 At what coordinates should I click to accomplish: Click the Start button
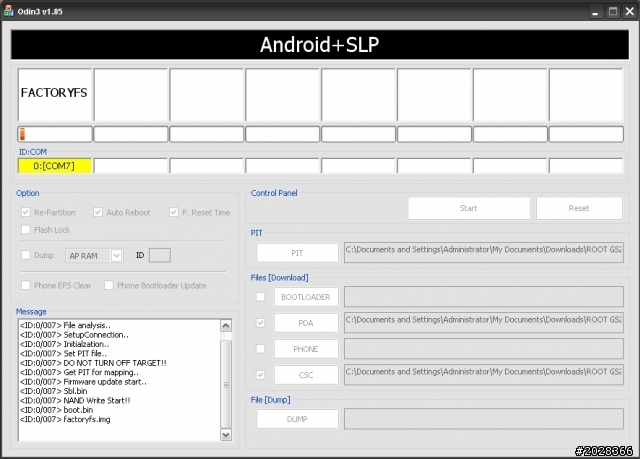[469, 208]
